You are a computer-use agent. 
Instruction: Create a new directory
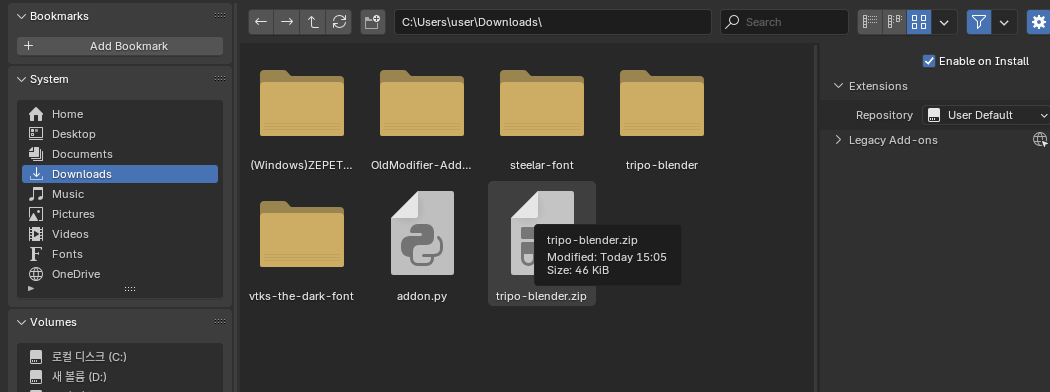tap(372, 22)
